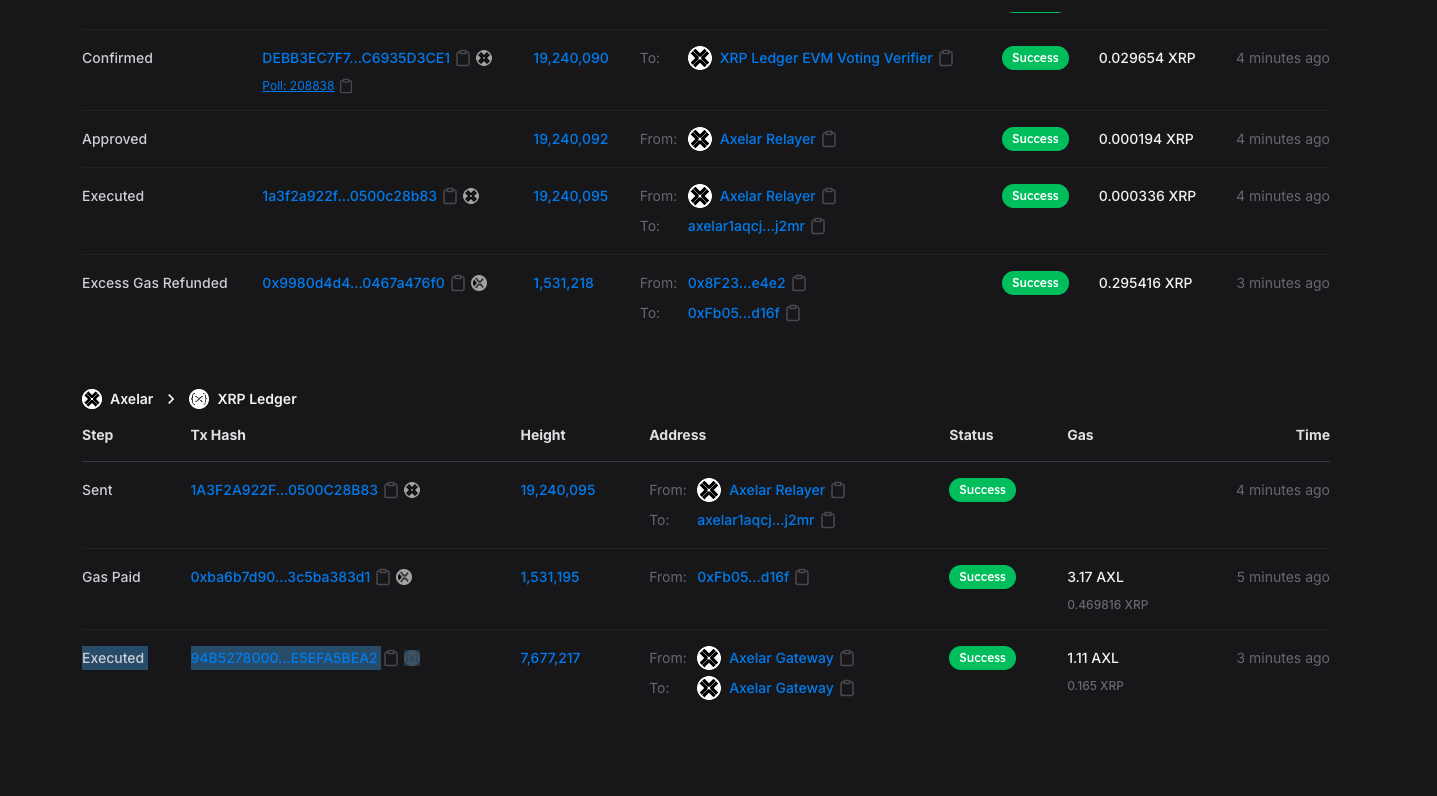Copy the 94B5278000...E5EFA5BEA2 hash

coord(391,658)
